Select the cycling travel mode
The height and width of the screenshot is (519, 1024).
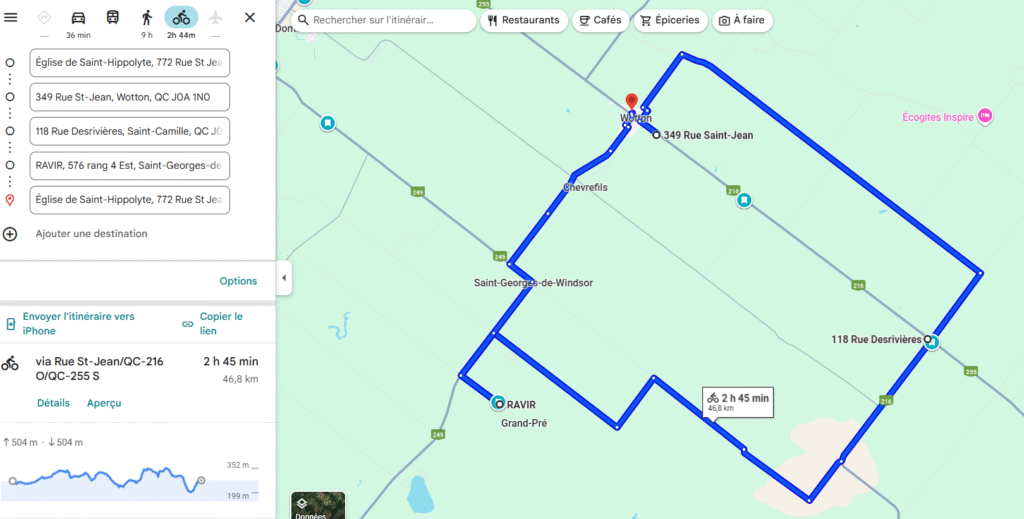coord(181,18)
